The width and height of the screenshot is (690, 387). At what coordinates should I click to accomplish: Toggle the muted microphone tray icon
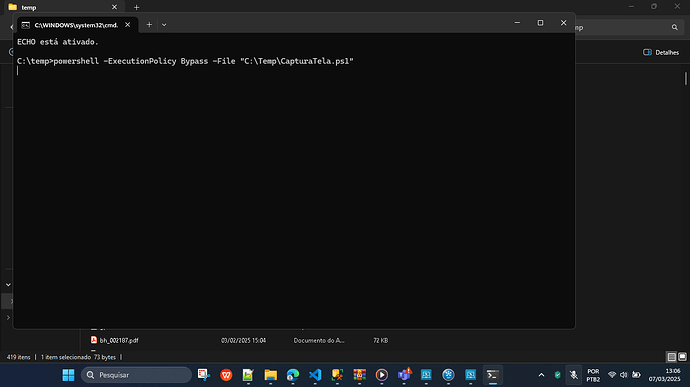[x=573, y=375]
